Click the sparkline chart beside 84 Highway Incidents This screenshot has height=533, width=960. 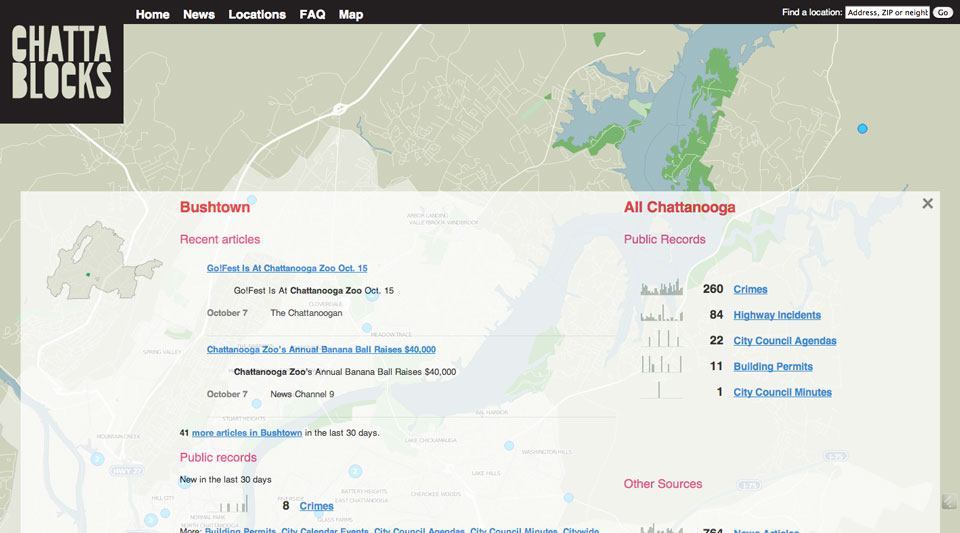(x=662, y=313)
